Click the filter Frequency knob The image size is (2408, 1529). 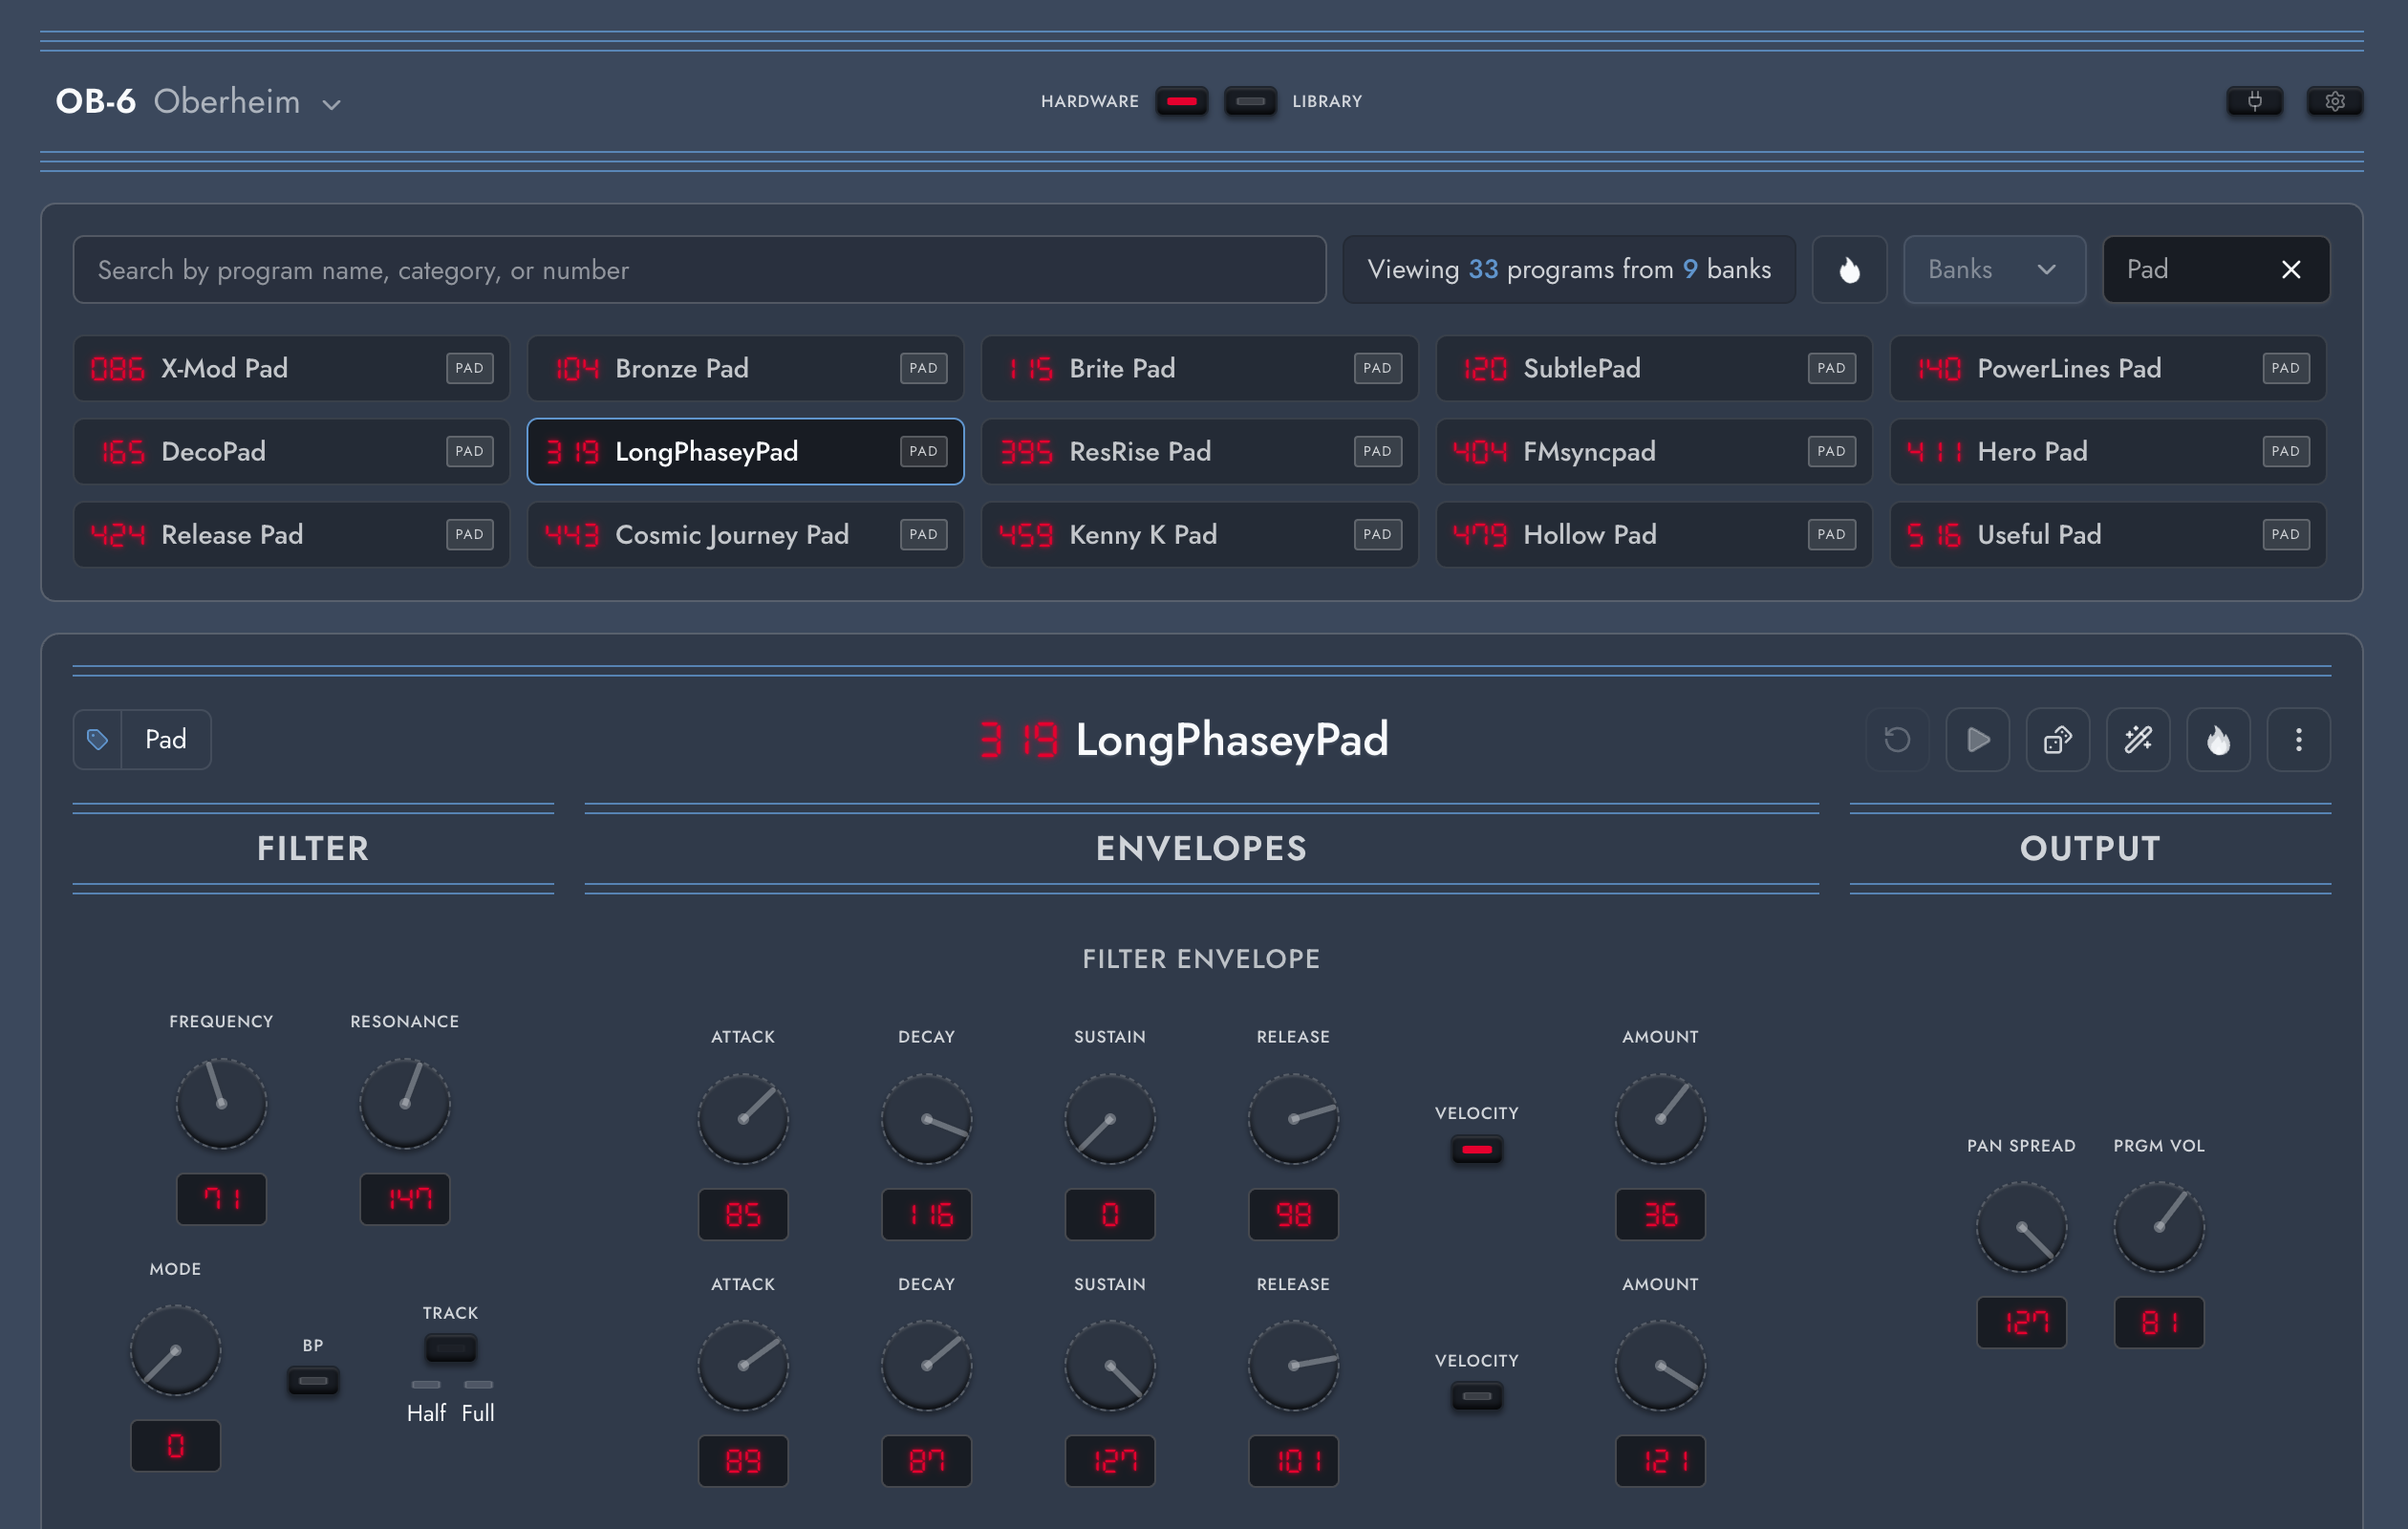click(221, 1103)
